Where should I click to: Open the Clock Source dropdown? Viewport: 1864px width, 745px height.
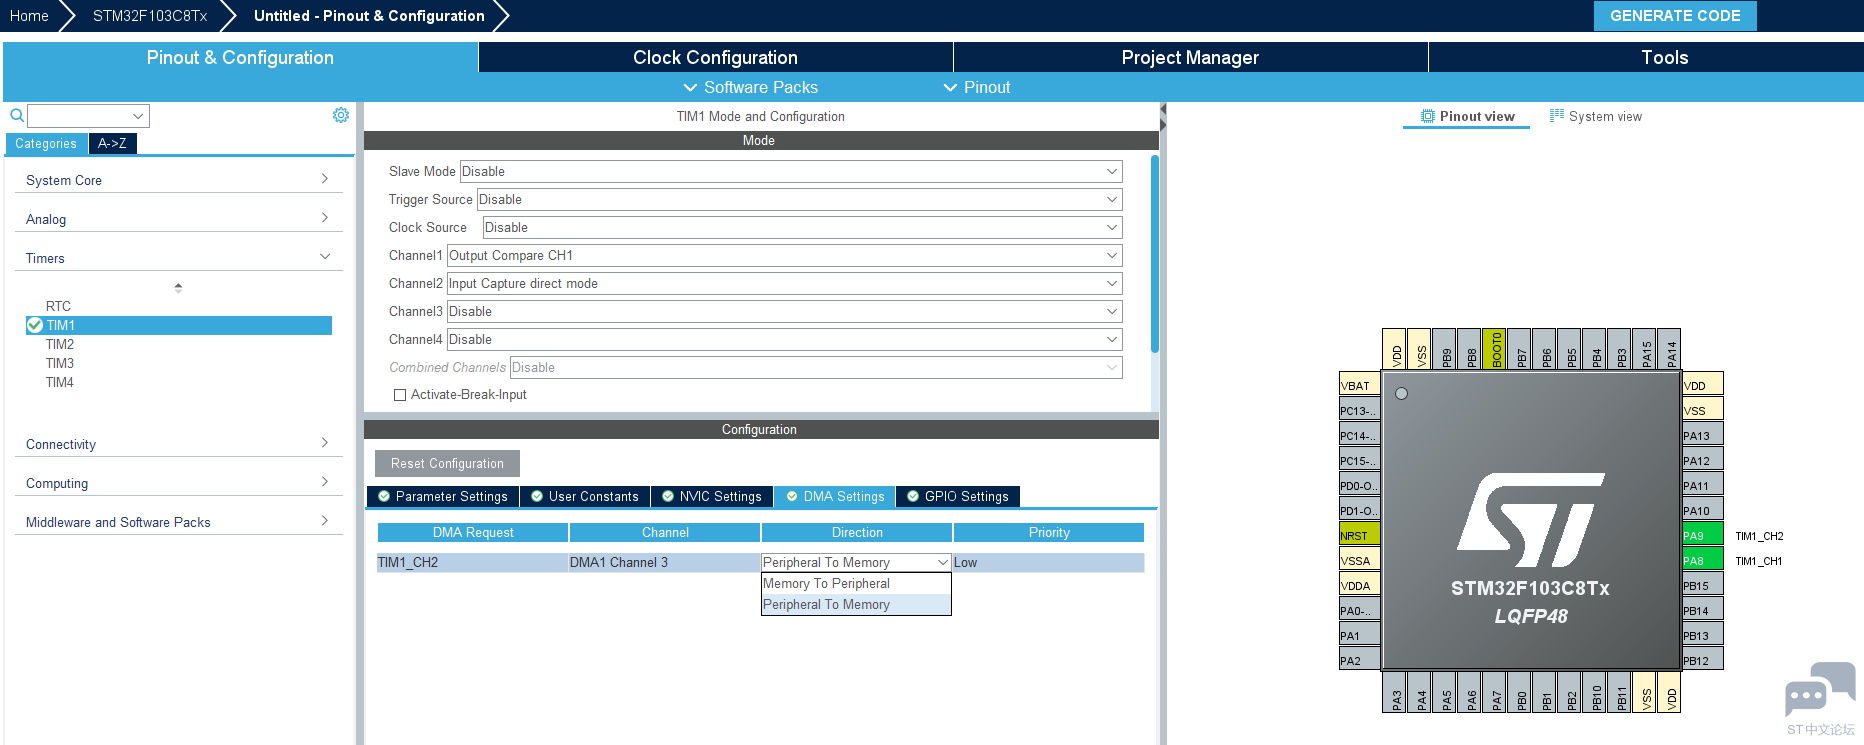click(x=802, y=227)
